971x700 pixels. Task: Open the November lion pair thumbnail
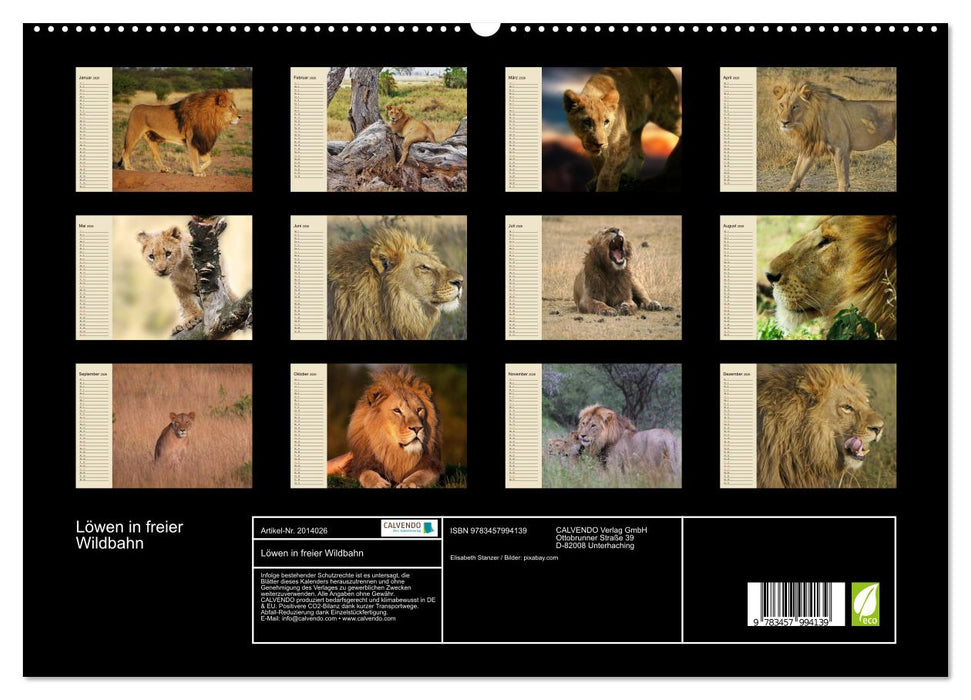(611, 425)
